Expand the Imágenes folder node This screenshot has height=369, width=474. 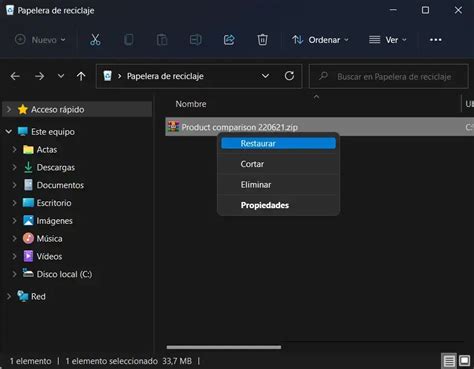coord(14,221)
